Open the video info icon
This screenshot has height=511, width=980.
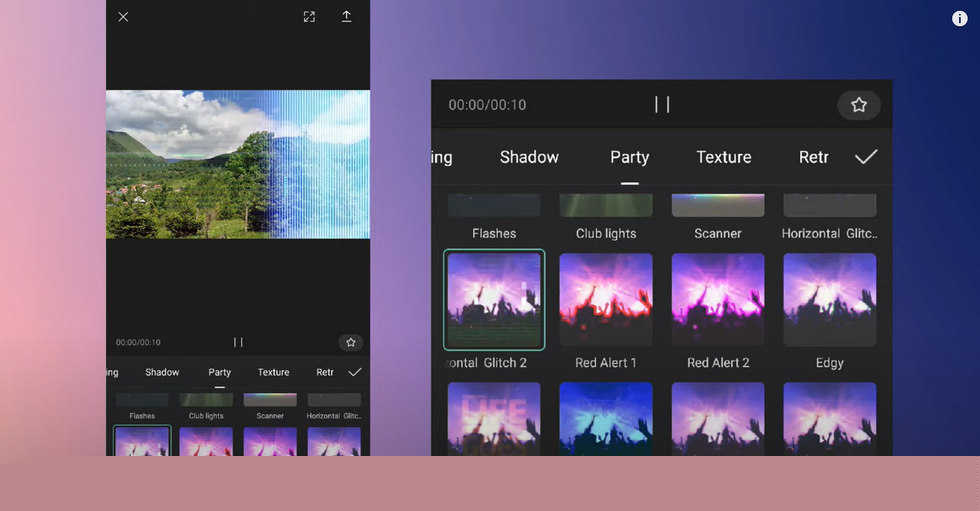click(959, 19)
